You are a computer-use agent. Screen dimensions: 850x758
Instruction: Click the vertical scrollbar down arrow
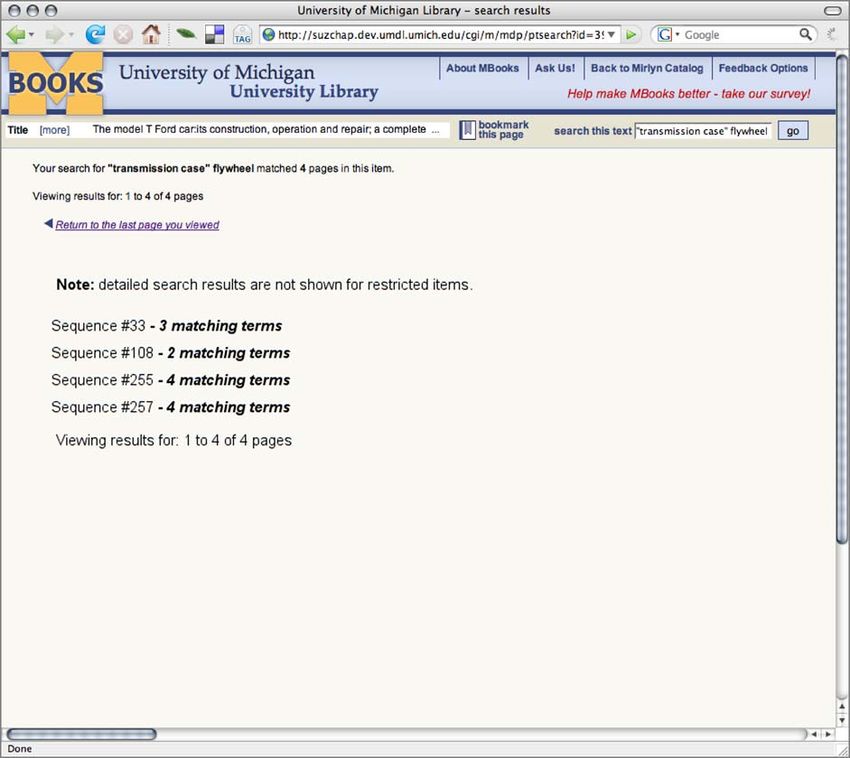coord(841,720)
